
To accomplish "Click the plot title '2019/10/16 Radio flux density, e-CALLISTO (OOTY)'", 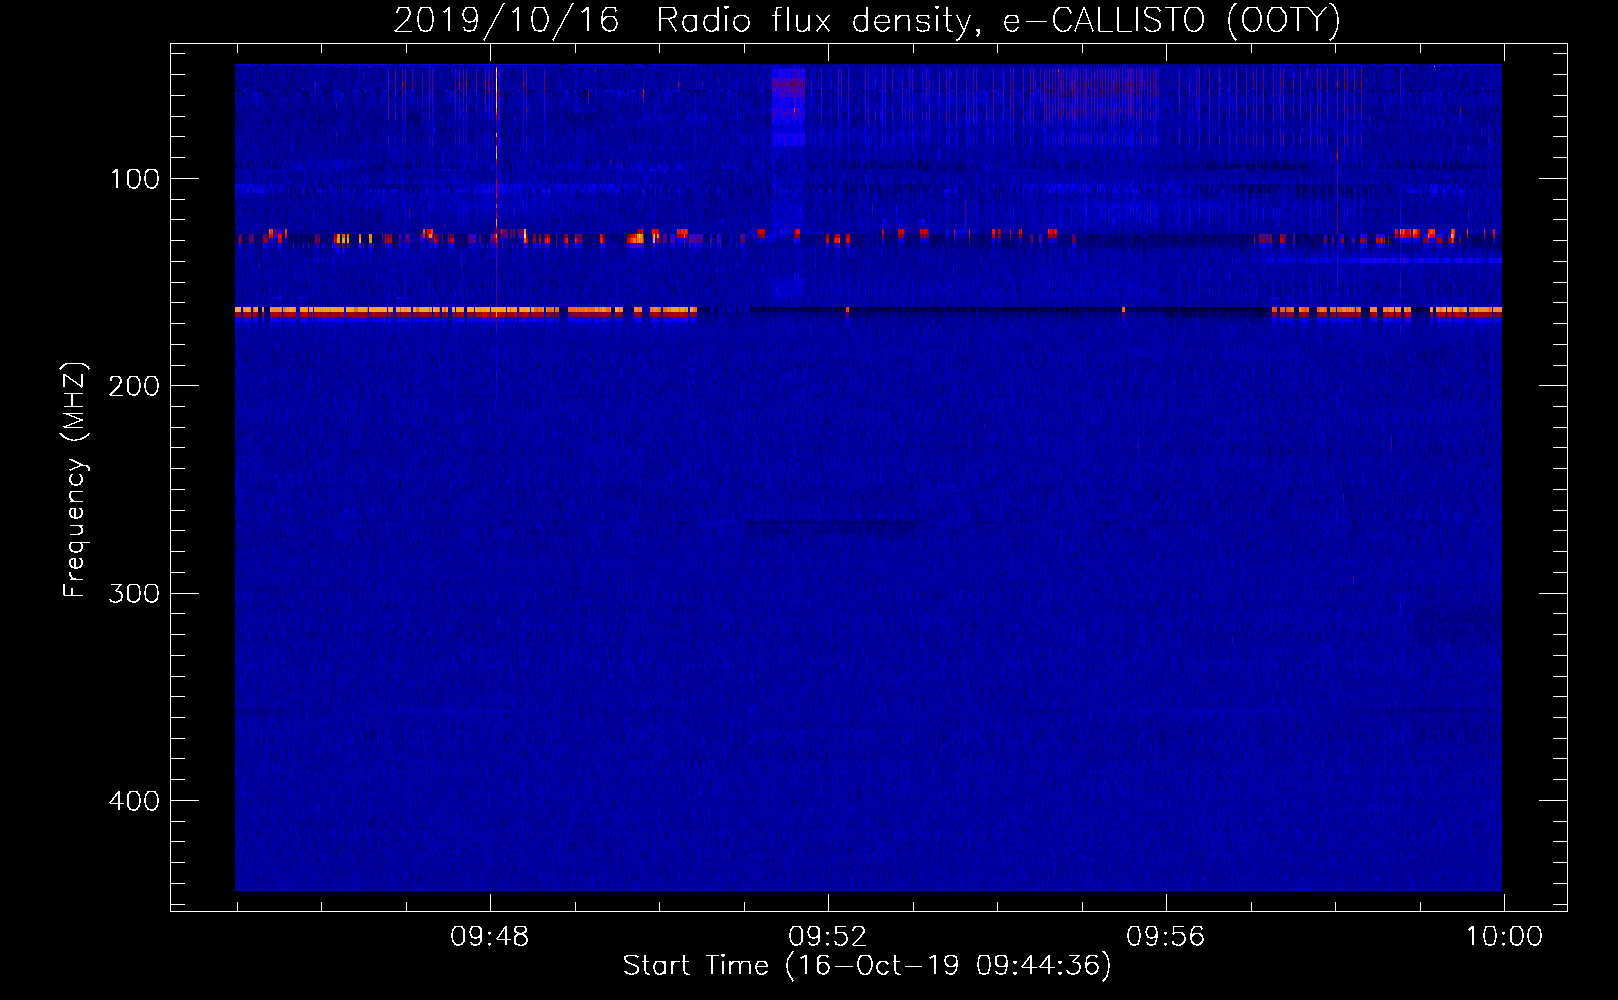I will point(867,20).
